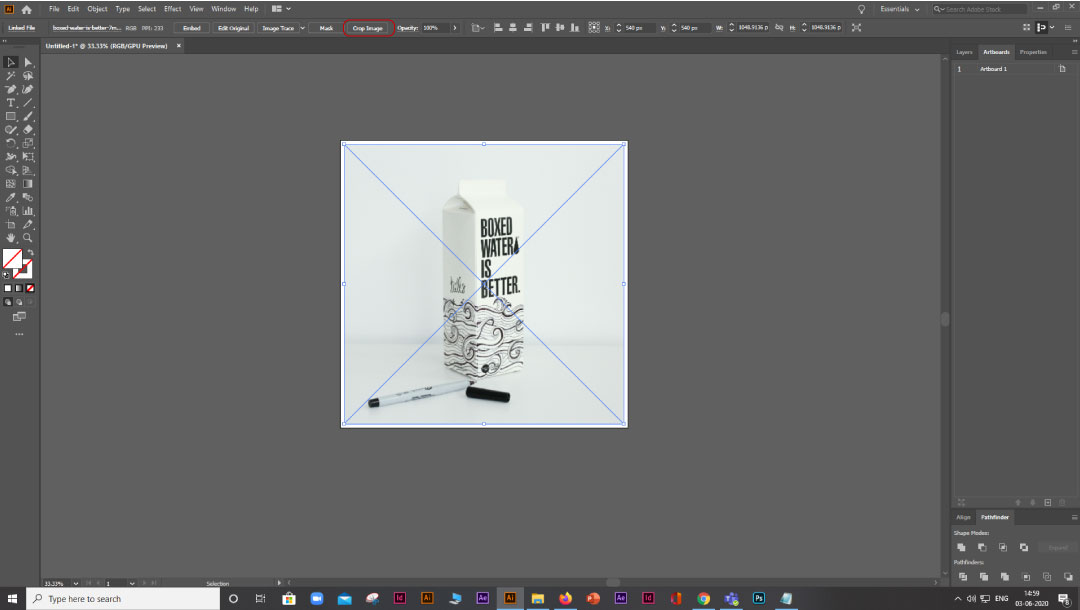1080x610 pixels.
Task: Open the Arrange Documents dropdown
Action: point(280,9)
